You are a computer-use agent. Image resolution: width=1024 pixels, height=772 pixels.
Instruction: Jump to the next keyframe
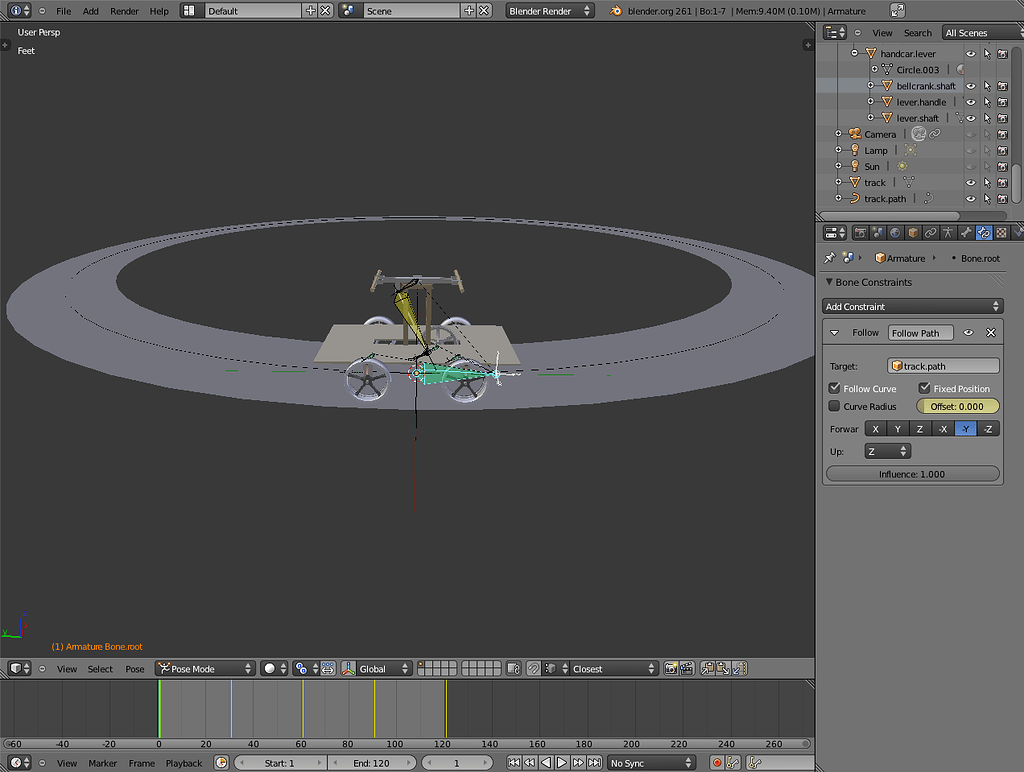(x=578, y=763)
